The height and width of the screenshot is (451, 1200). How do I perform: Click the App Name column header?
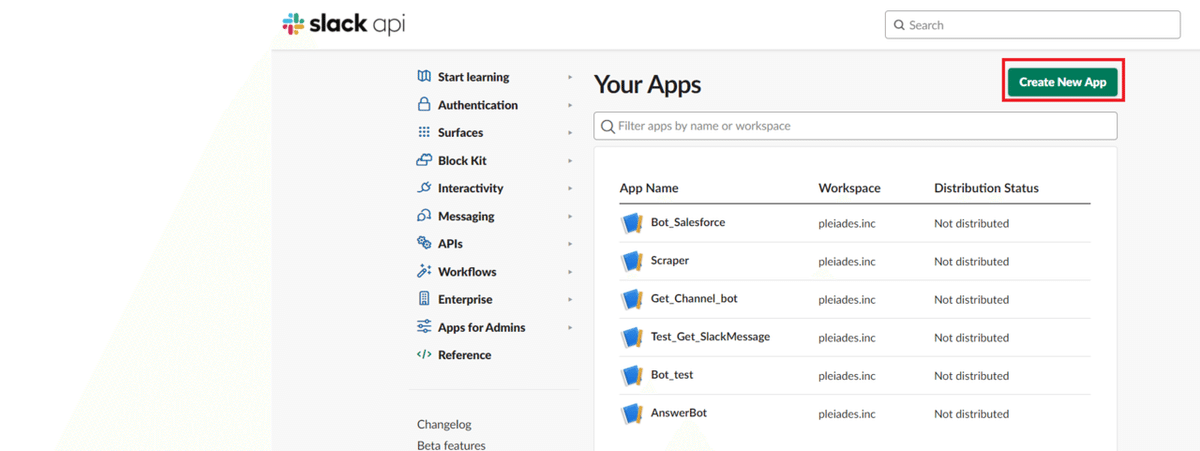click(x=649, y=188)
